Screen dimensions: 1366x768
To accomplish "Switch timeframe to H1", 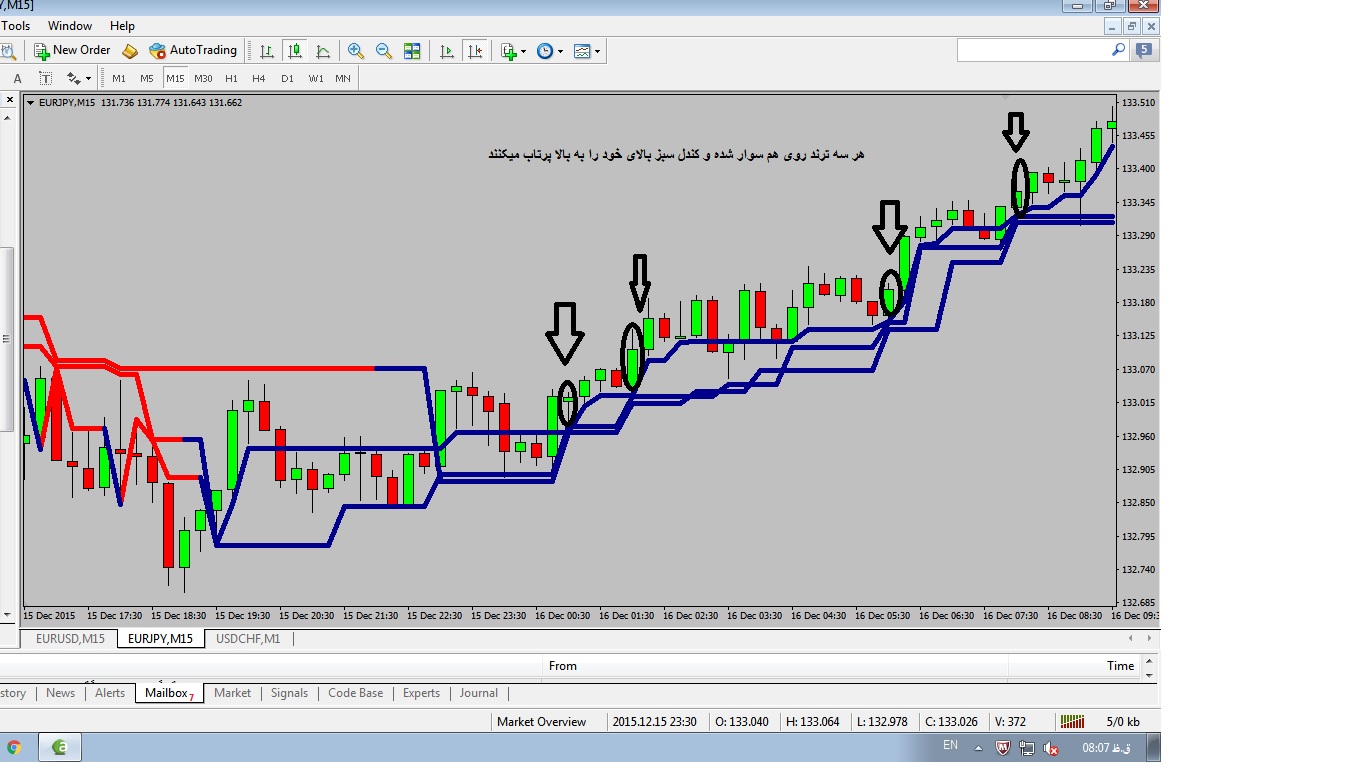I will click(231, 78).
